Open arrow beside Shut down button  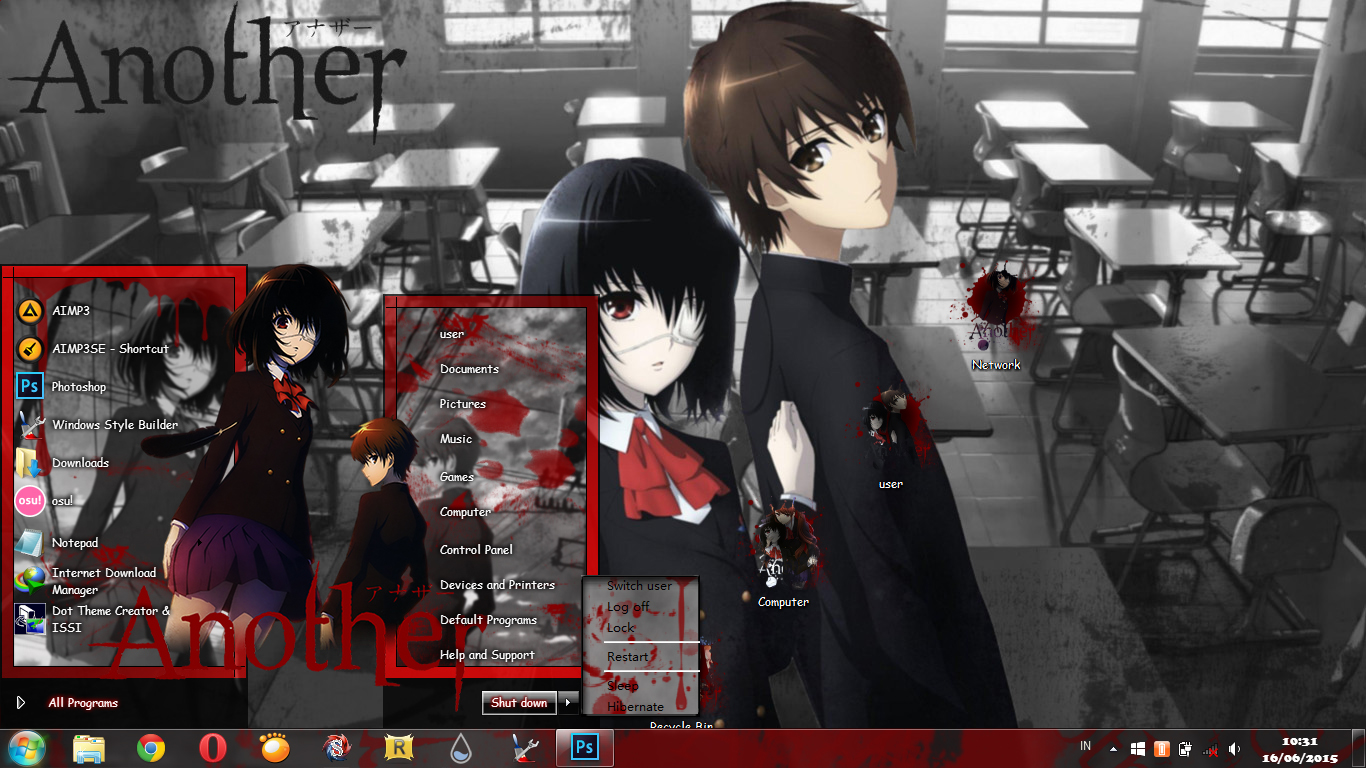pos(568,702)
